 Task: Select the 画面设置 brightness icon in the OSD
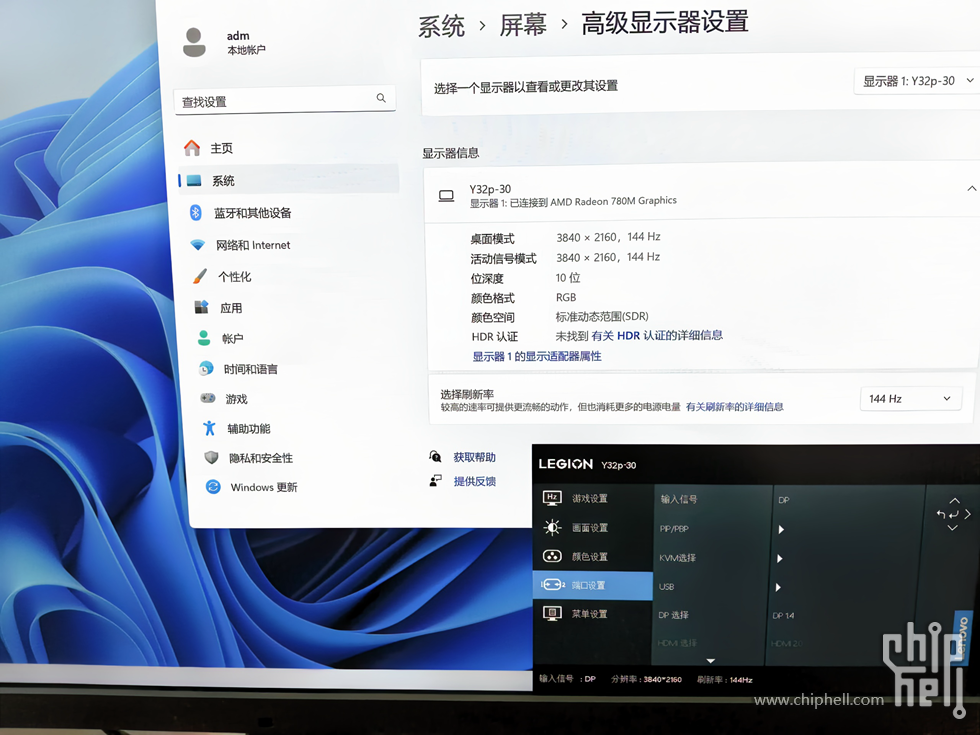pos(552,528)
